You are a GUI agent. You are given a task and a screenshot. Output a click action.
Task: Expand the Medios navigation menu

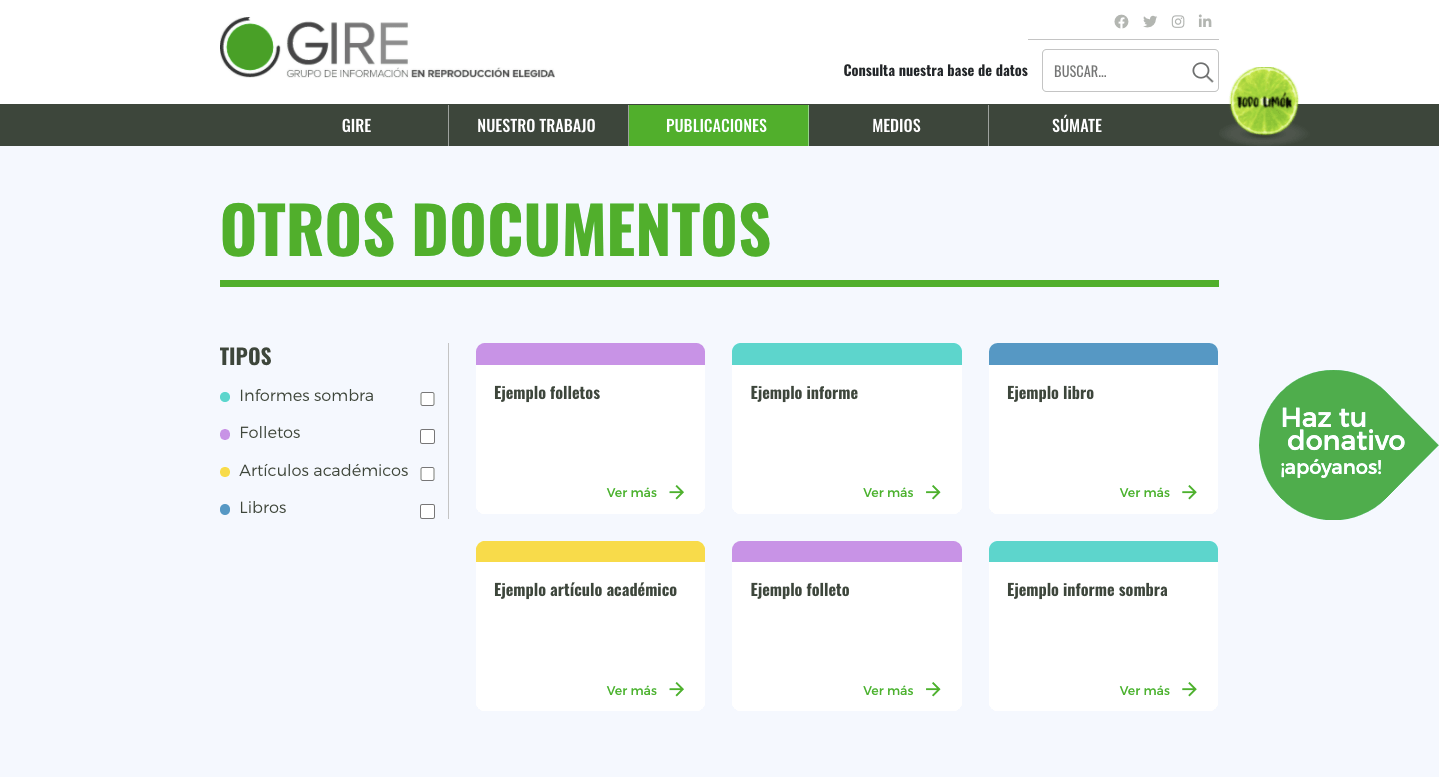pos(896,126)
